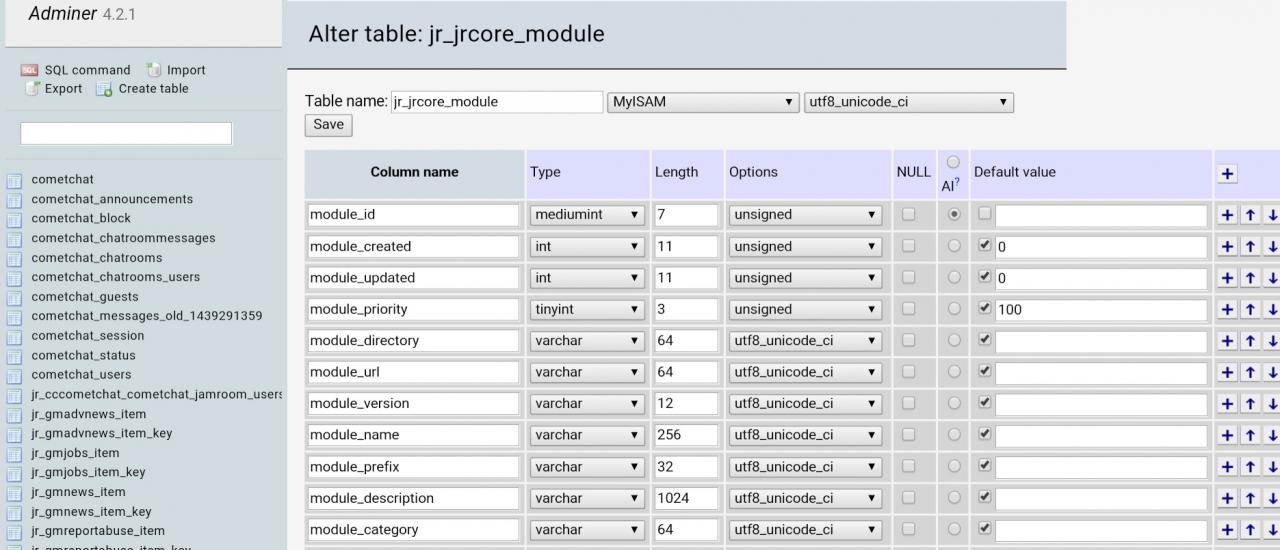Uncheck default value checkbox for module_priority
The image size is (1280, 550).
pos(985,308)
